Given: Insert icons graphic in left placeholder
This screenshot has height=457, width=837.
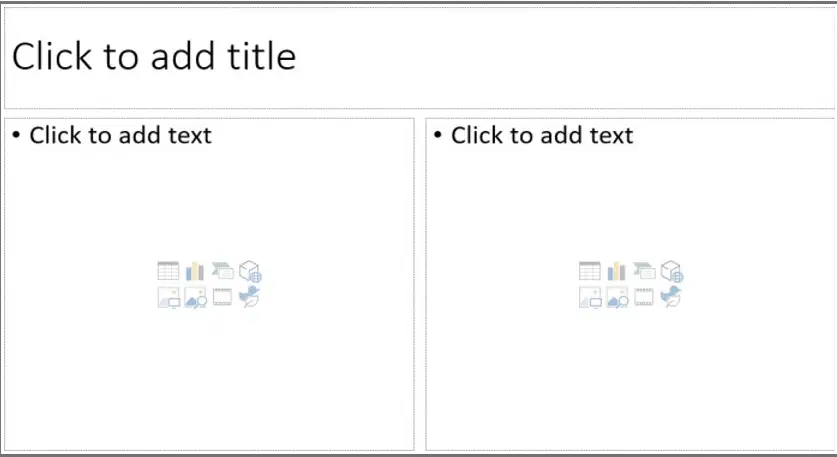Looking at the screenshot, I should pyautogui.click(x=249, y=297).
